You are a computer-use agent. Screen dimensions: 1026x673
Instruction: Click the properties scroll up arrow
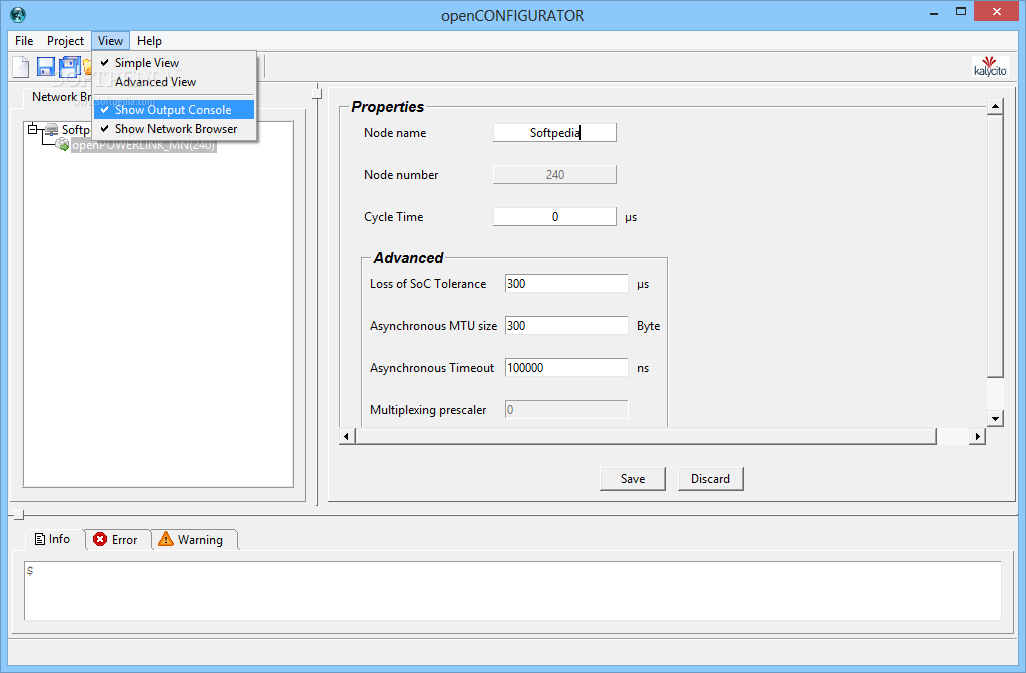click(x=995, y=106)
